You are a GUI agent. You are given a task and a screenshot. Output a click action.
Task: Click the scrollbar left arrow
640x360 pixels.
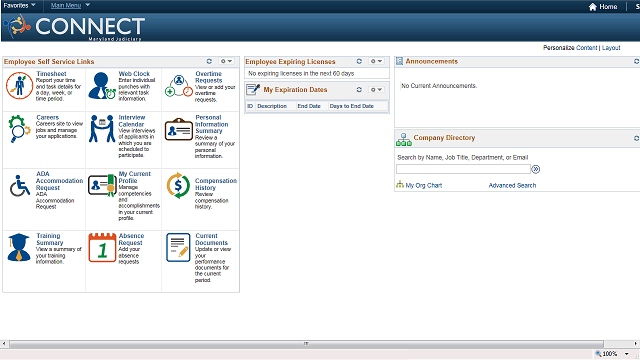coord(4,344)
